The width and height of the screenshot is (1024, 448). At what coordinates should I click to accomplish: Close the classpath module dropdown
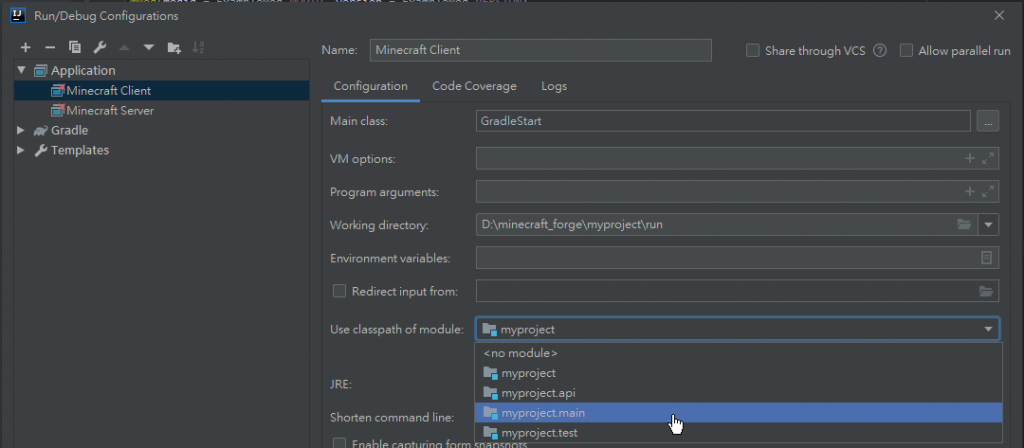click(x=988, y=329)
